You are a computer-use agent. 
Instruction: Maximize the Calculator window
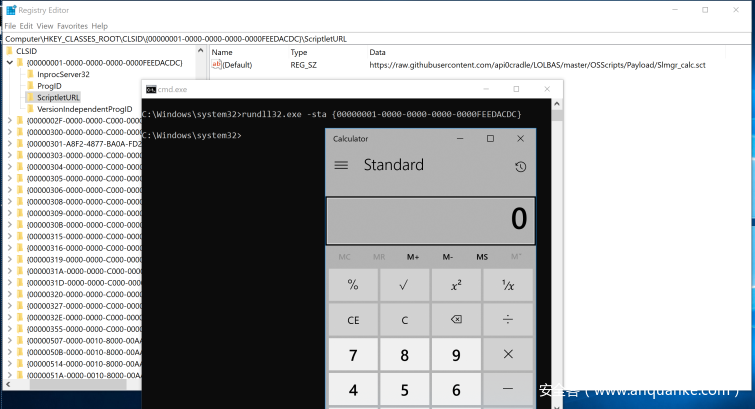point(490,139)
